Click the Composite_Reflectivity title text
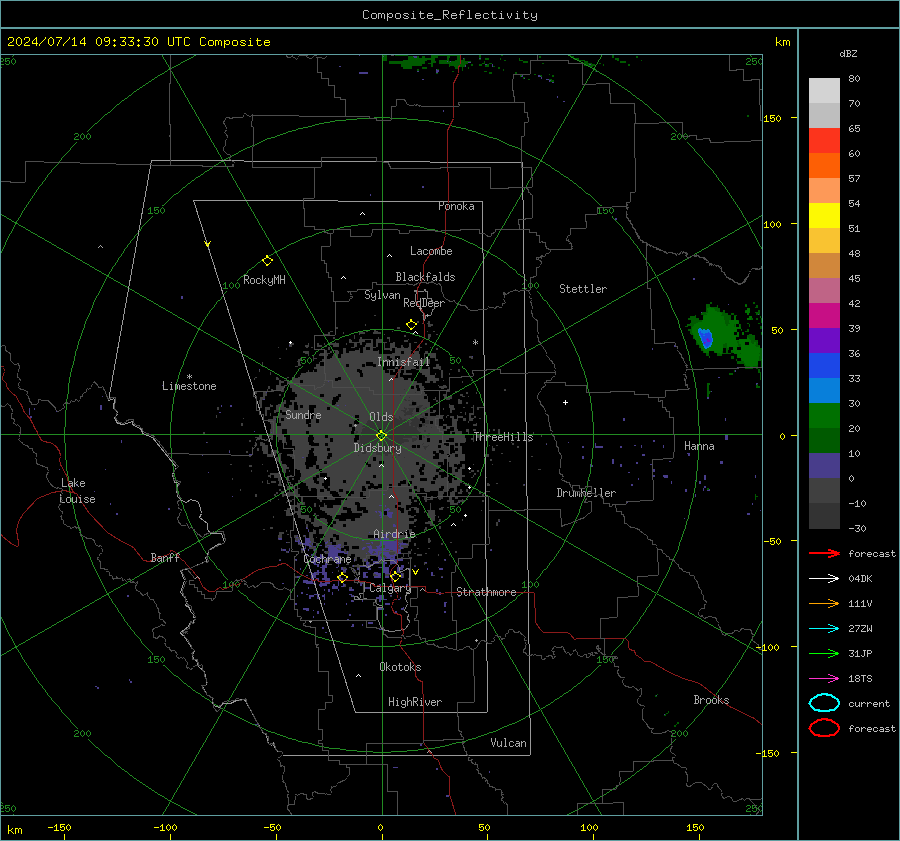The height and width of the screenshot is (841, 900). [x=450, y=15]
